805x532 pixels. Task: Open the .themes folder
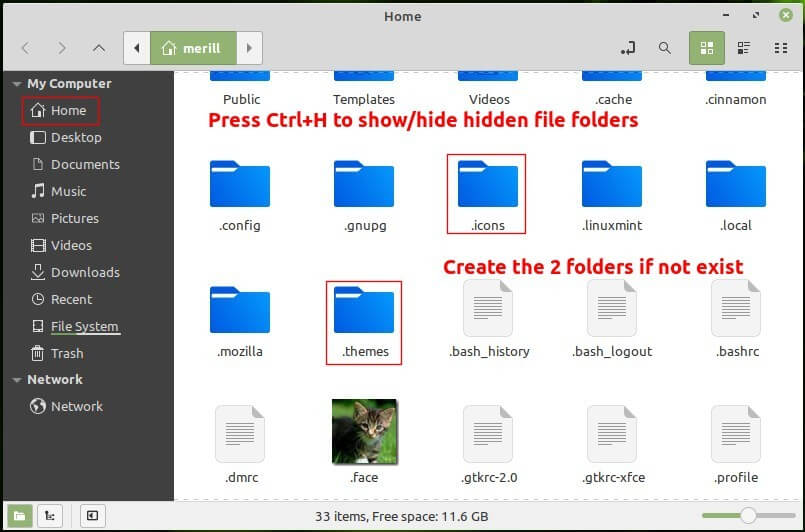click(364, 312)
